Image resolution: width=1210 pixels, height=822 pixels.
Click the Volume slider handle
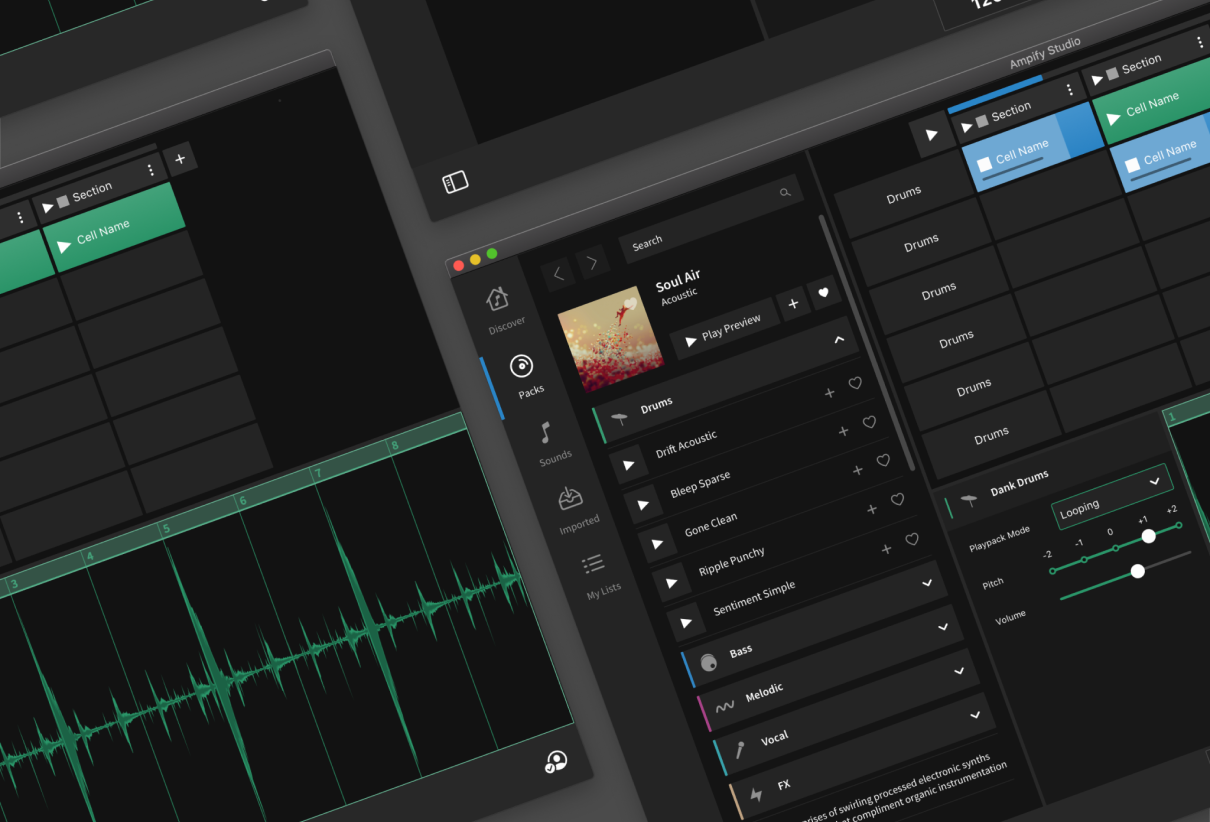(1137, 571)
